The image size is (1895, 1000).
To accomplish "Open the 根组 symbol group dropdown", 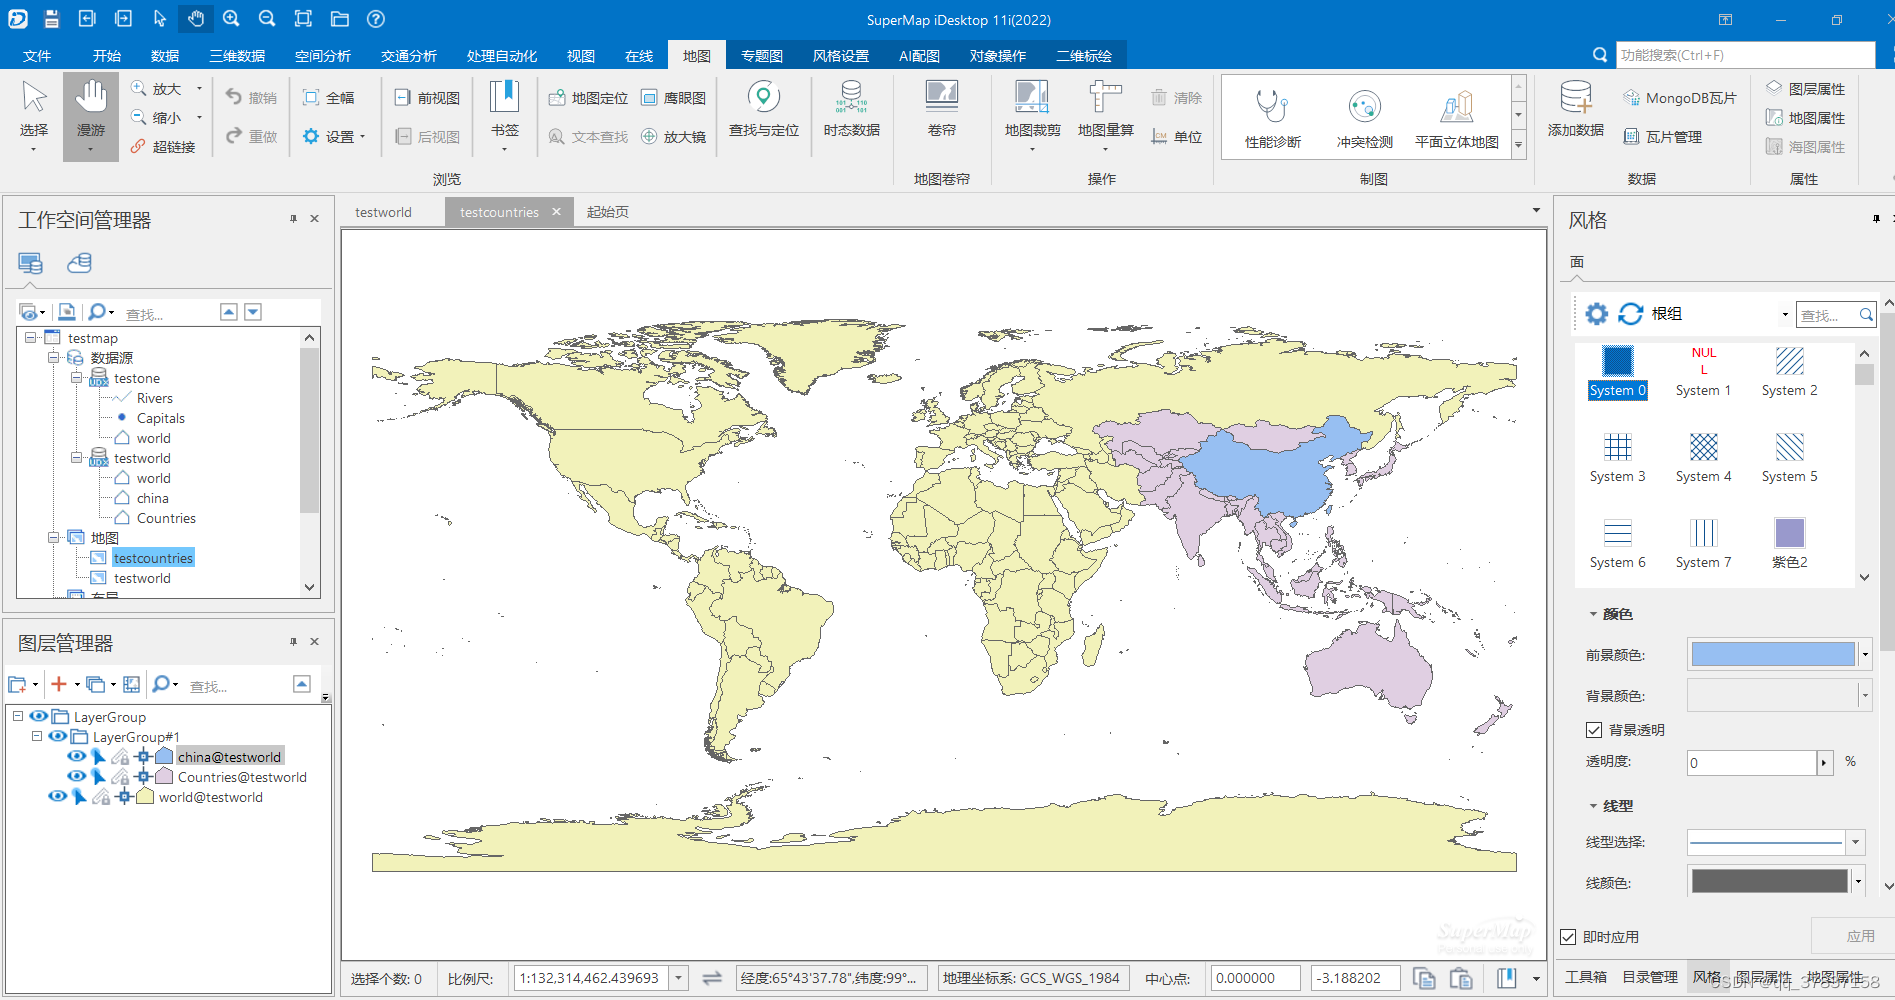I will pyautogui.click(x=1785, y=314).
